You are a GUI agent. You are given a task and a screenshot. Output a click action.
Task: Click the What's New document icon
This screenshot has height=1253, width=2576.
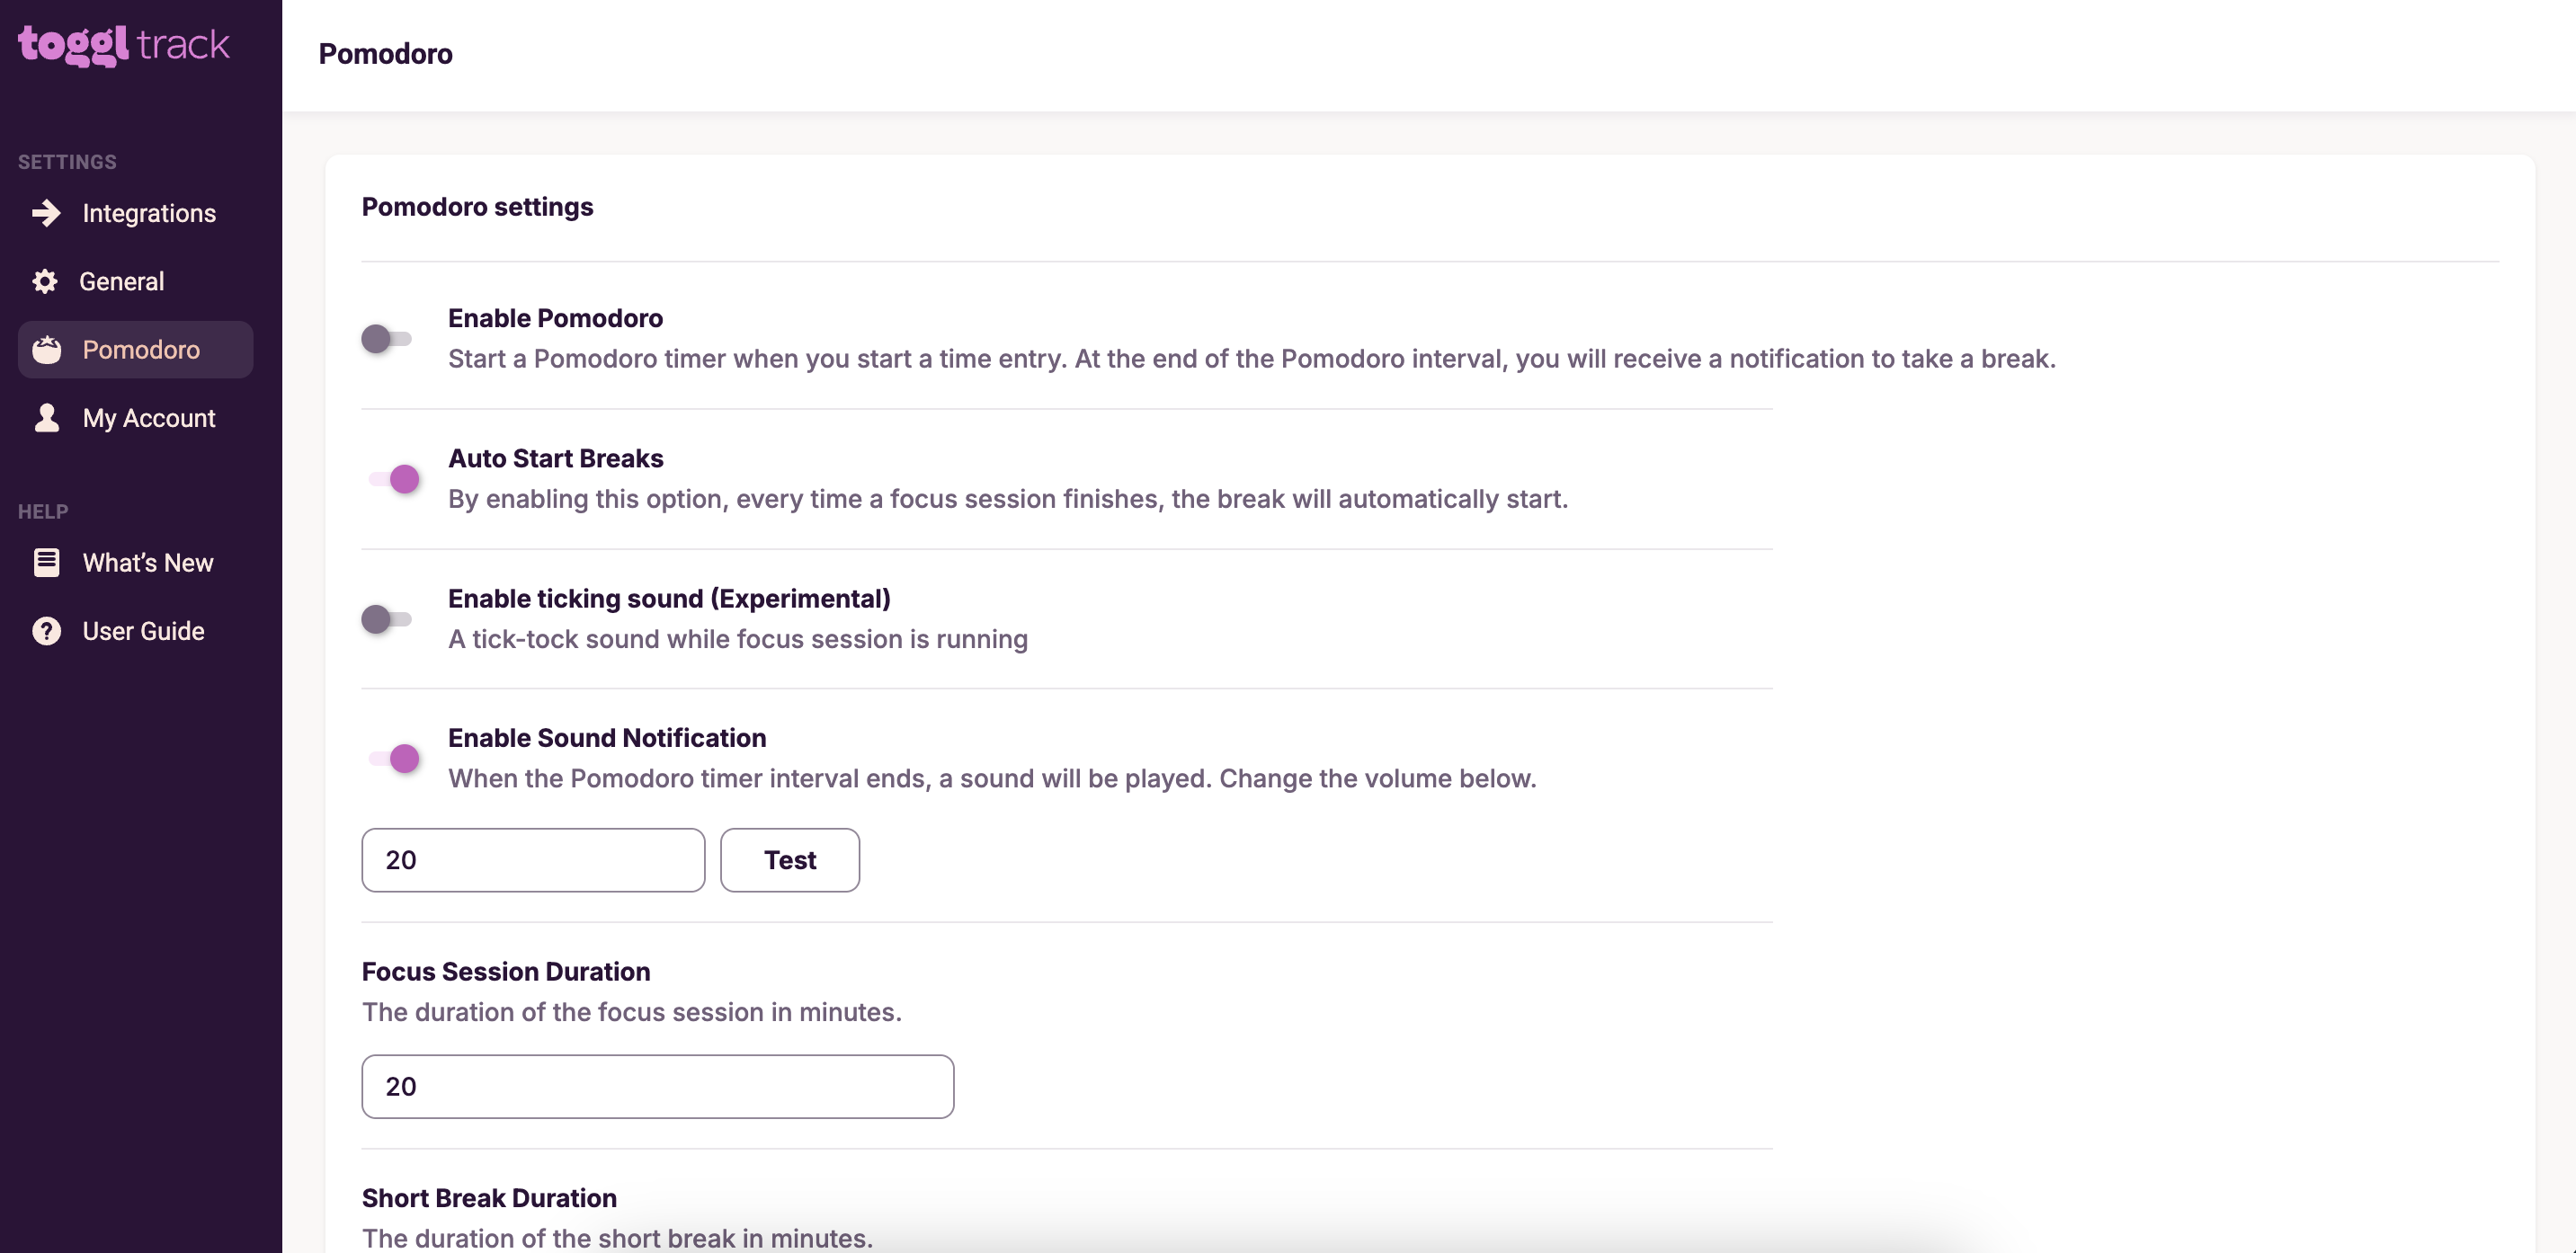(x=46, y=563)
